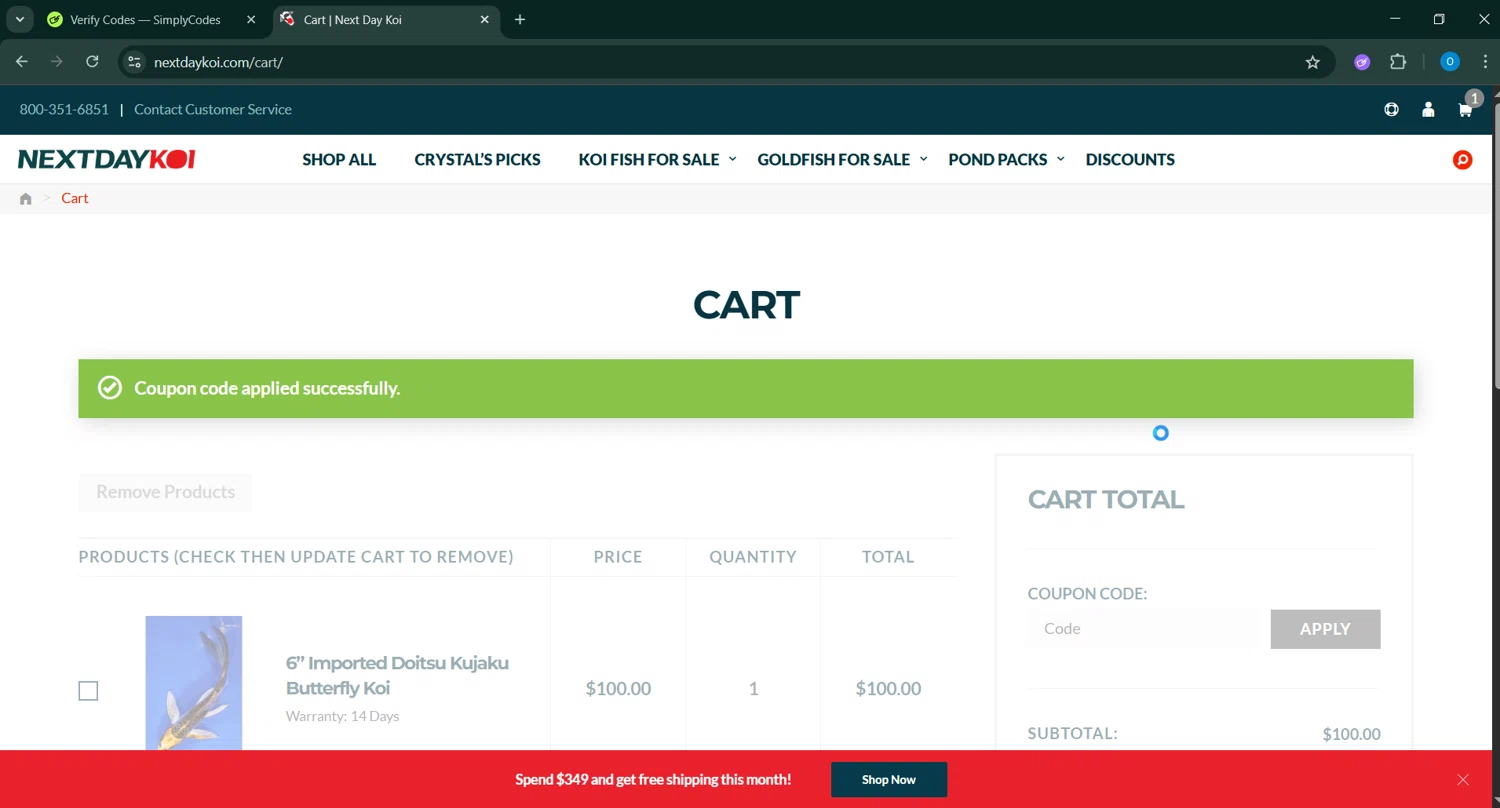Screen dimensions: 1500x808
Task: Open the tab search dropdown arrow
Action: pyautogui.click(x=19, y=19)
